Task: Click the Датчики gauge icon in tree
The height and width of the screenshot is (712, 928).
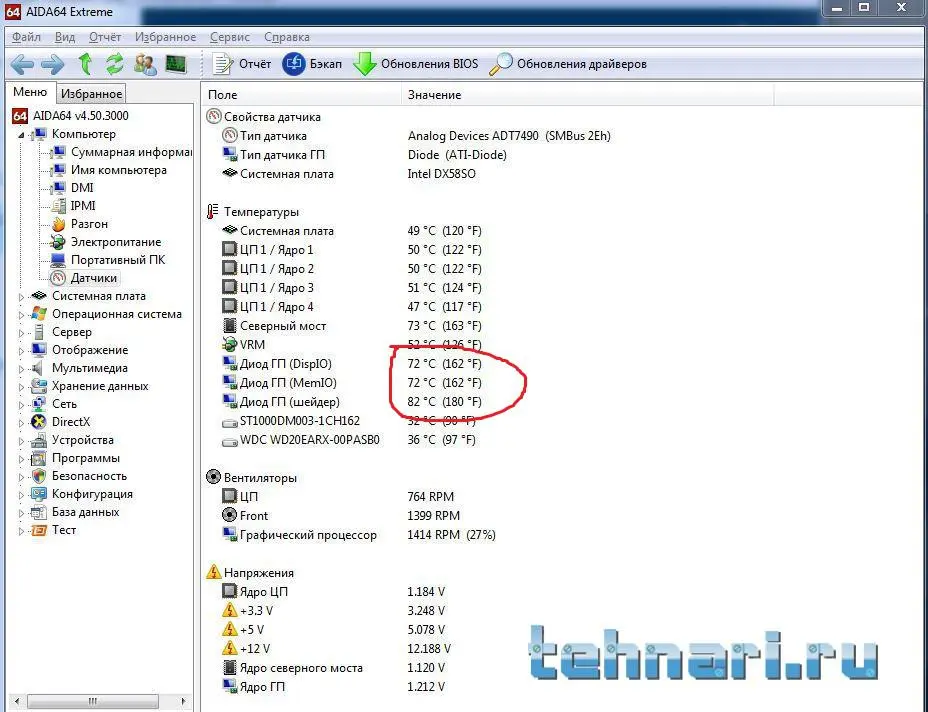Action: 58,278
